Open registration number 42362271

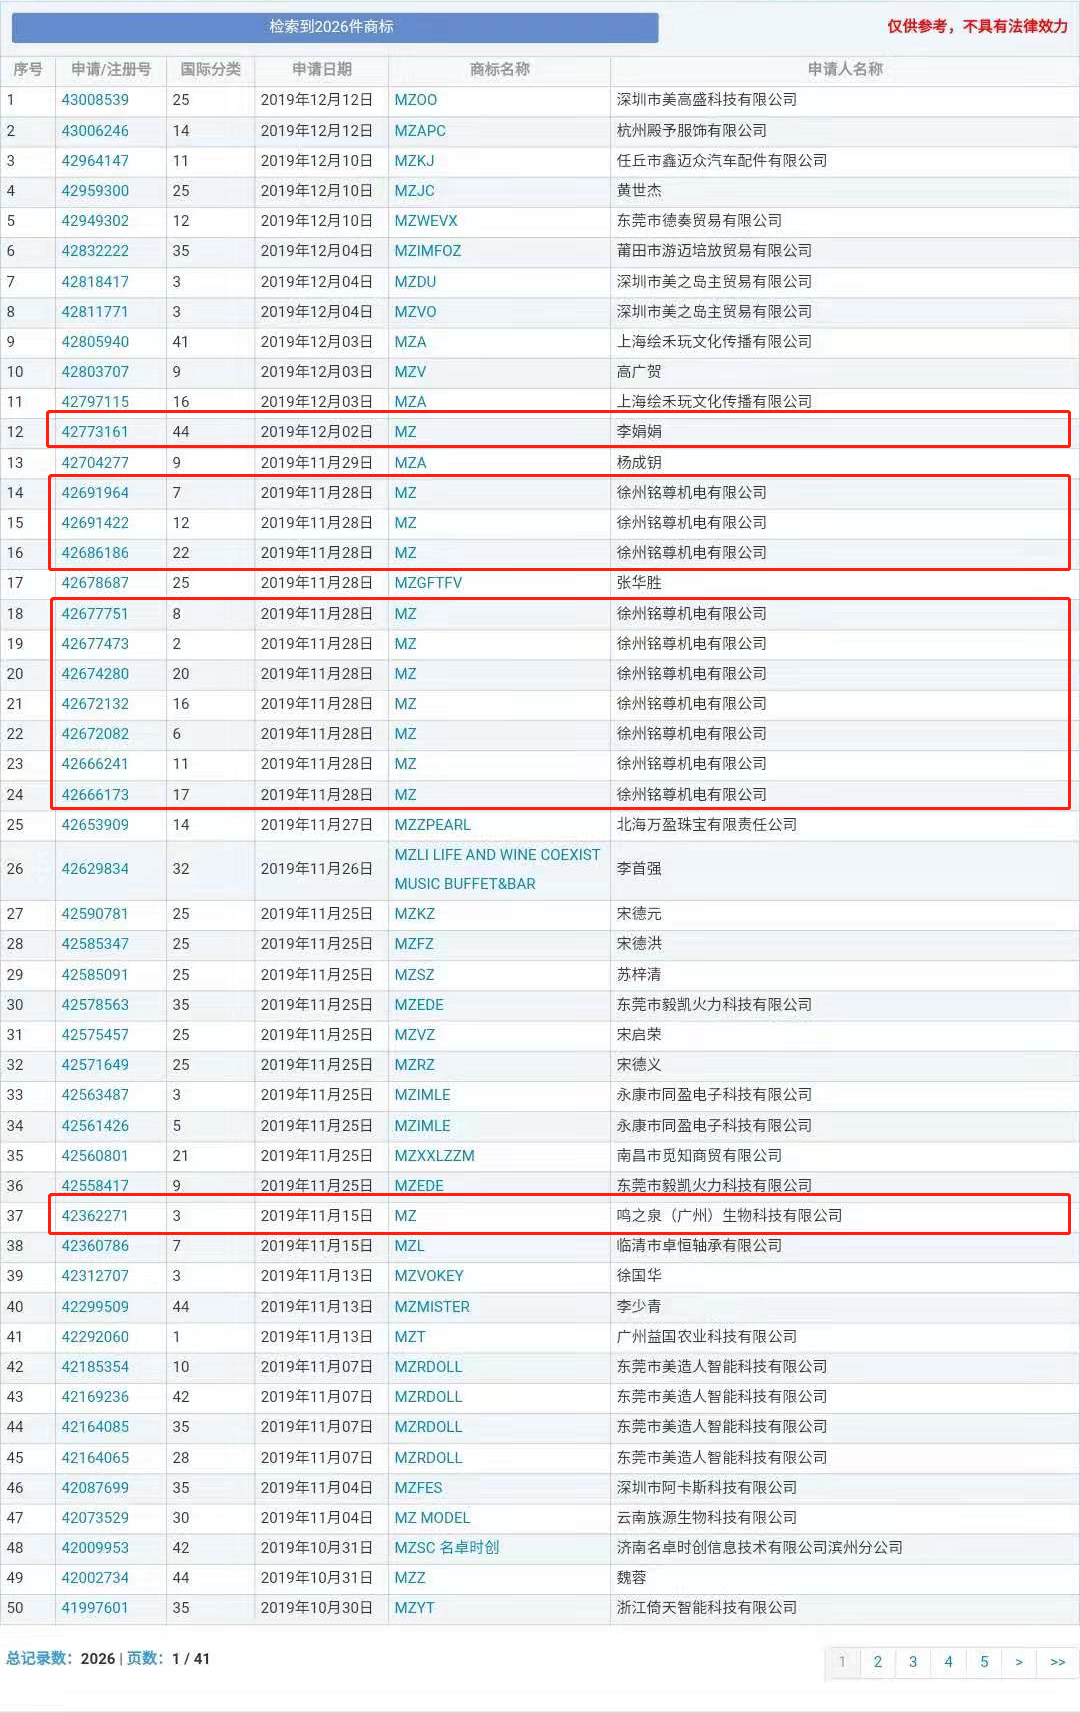[x=95, y=1216]
